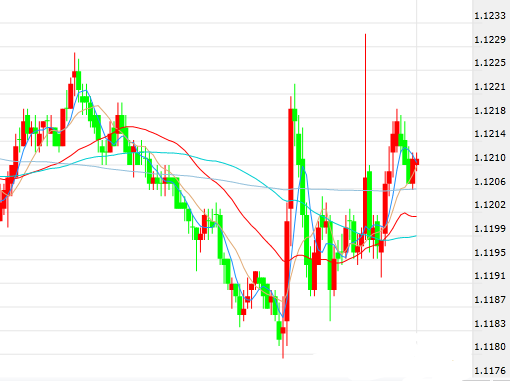Click the 1.1195 price axis value

click(x=490, y=252)
